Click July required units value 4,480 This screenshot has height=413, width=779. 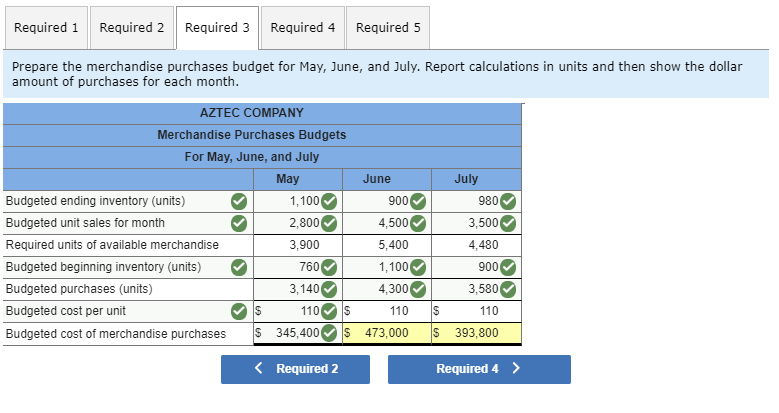483,245
